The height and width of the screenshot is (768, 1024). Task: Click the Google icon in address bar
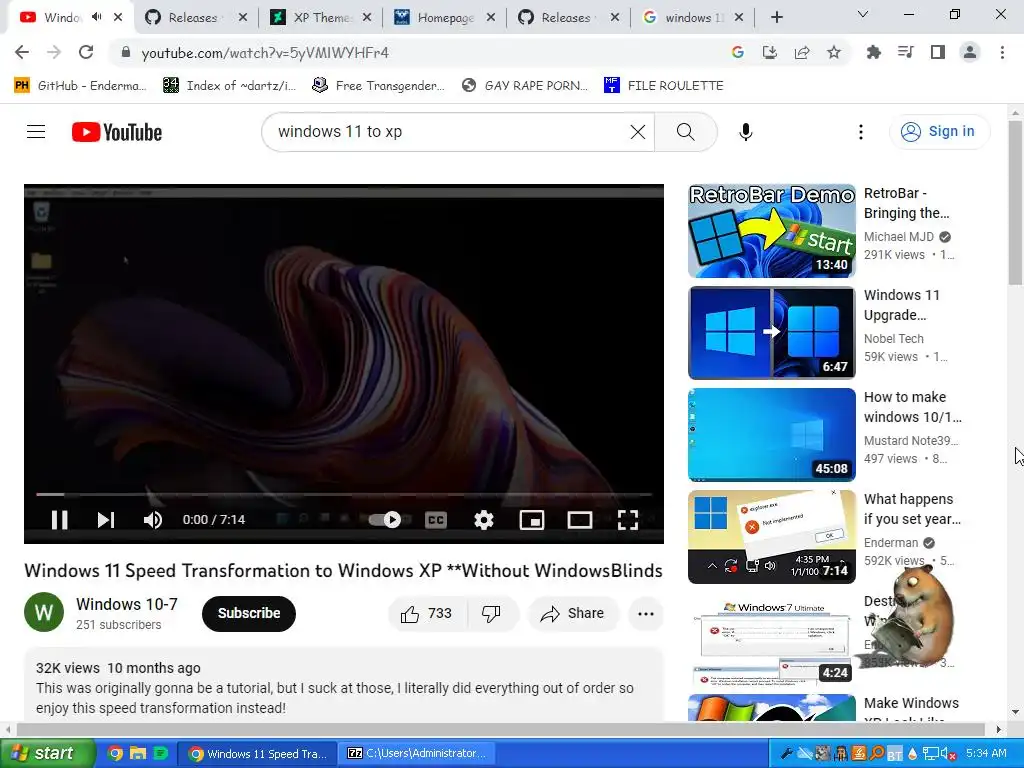[x=738, y=52]
